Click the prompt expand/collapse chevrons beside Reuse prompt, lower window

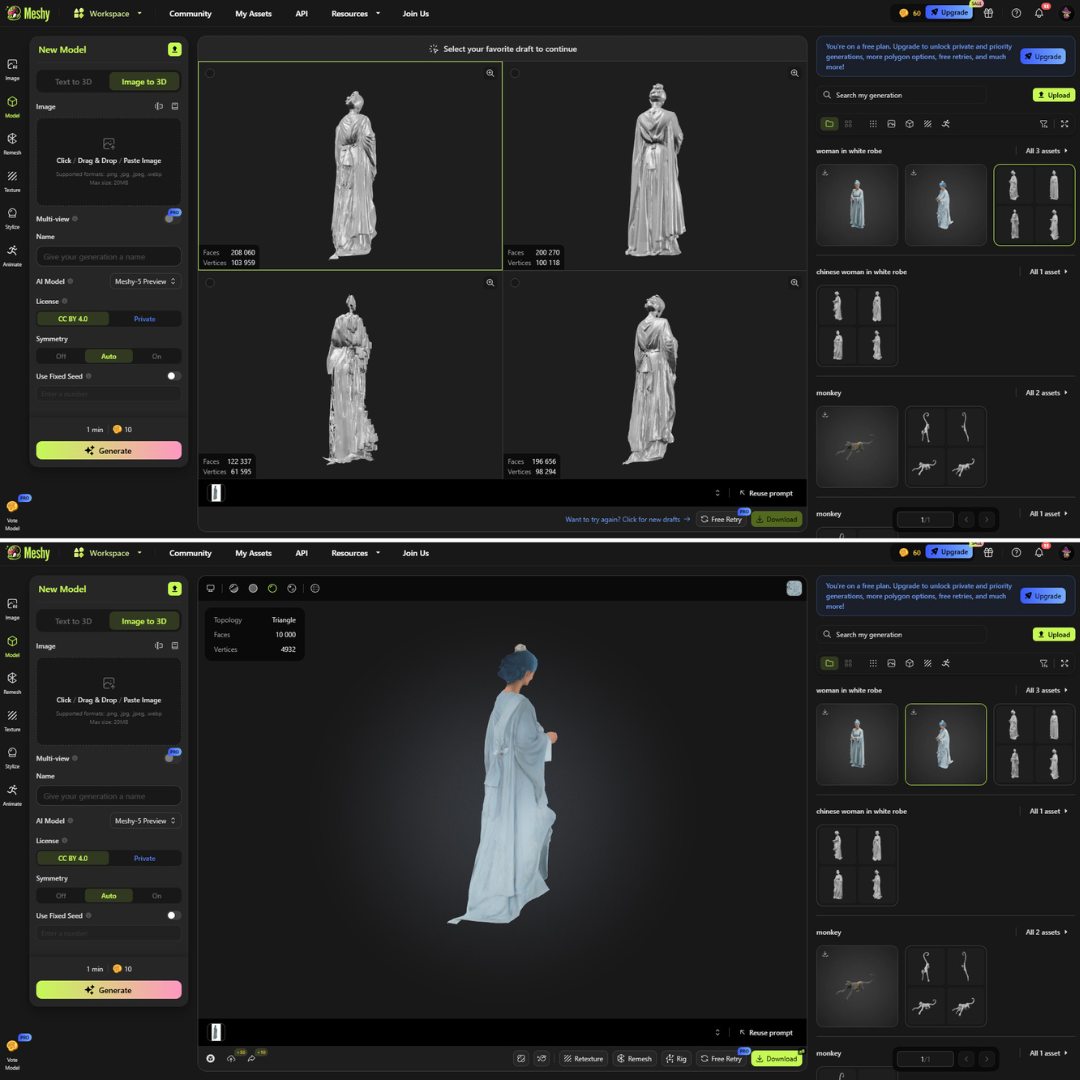pyautogui.click(x=717, y=1032)
